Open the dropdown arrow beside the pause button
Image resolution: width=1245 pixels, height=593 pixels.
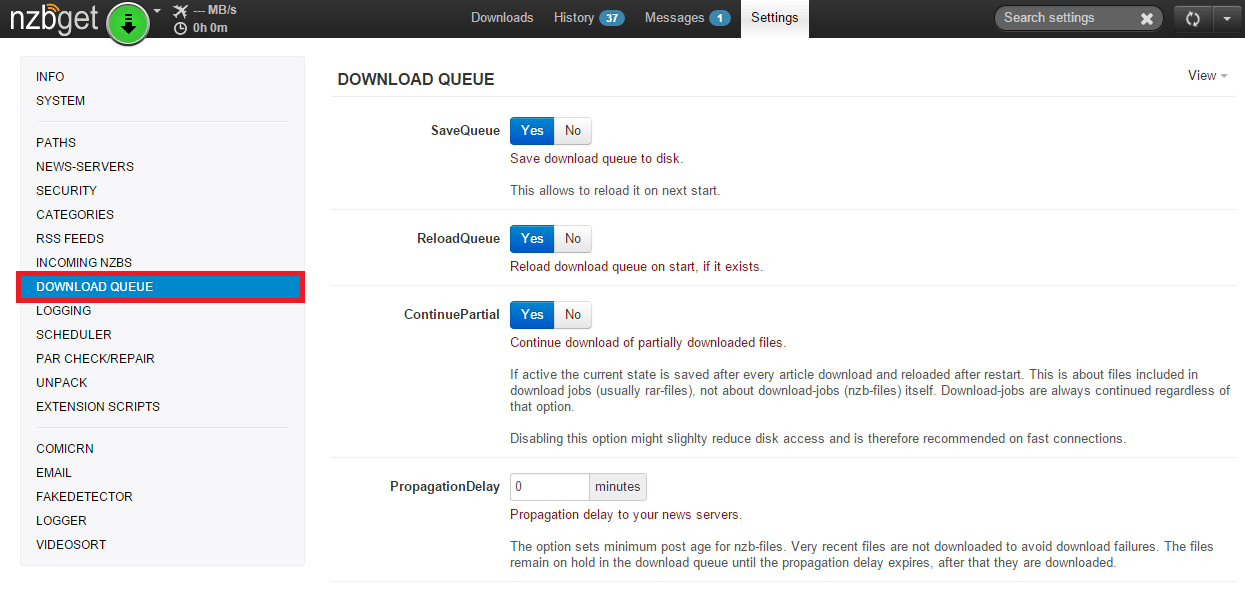[157, 11]
